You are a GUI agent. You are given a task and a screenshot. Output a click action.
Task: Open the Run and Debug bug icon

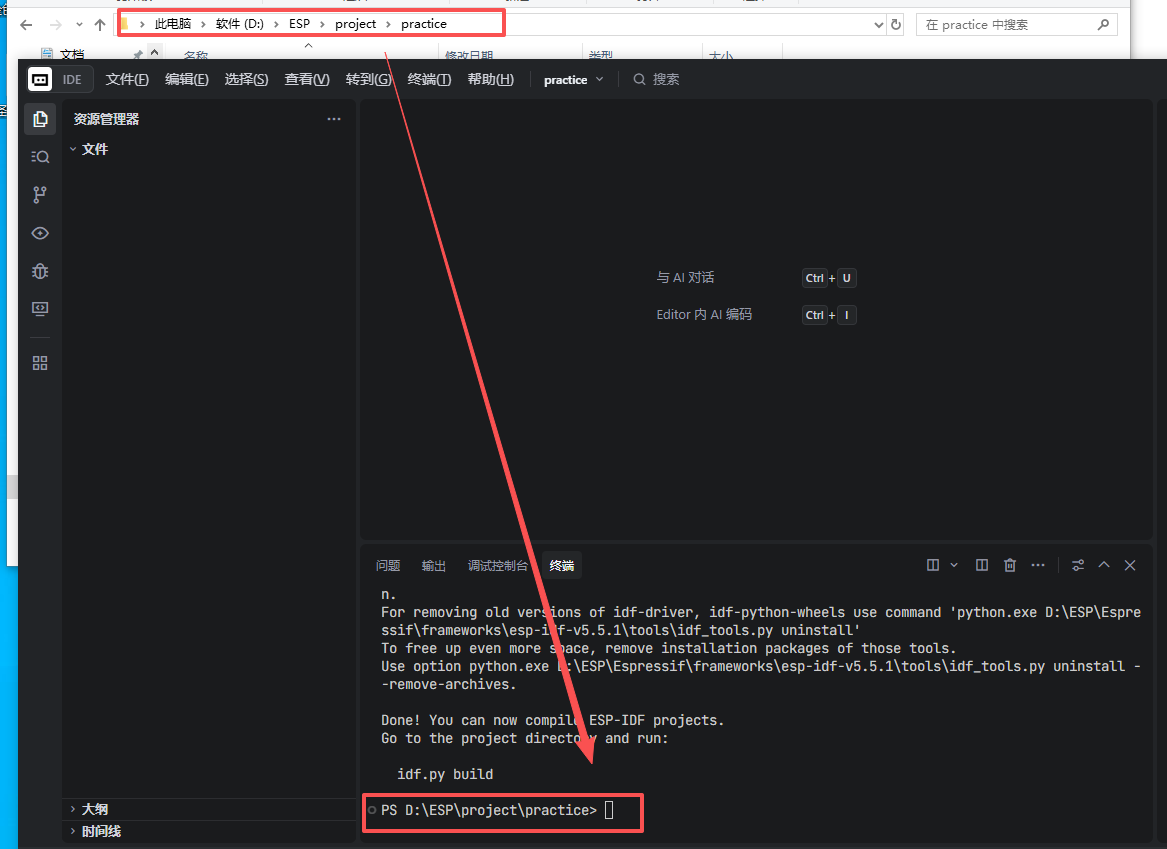[40, 271]
